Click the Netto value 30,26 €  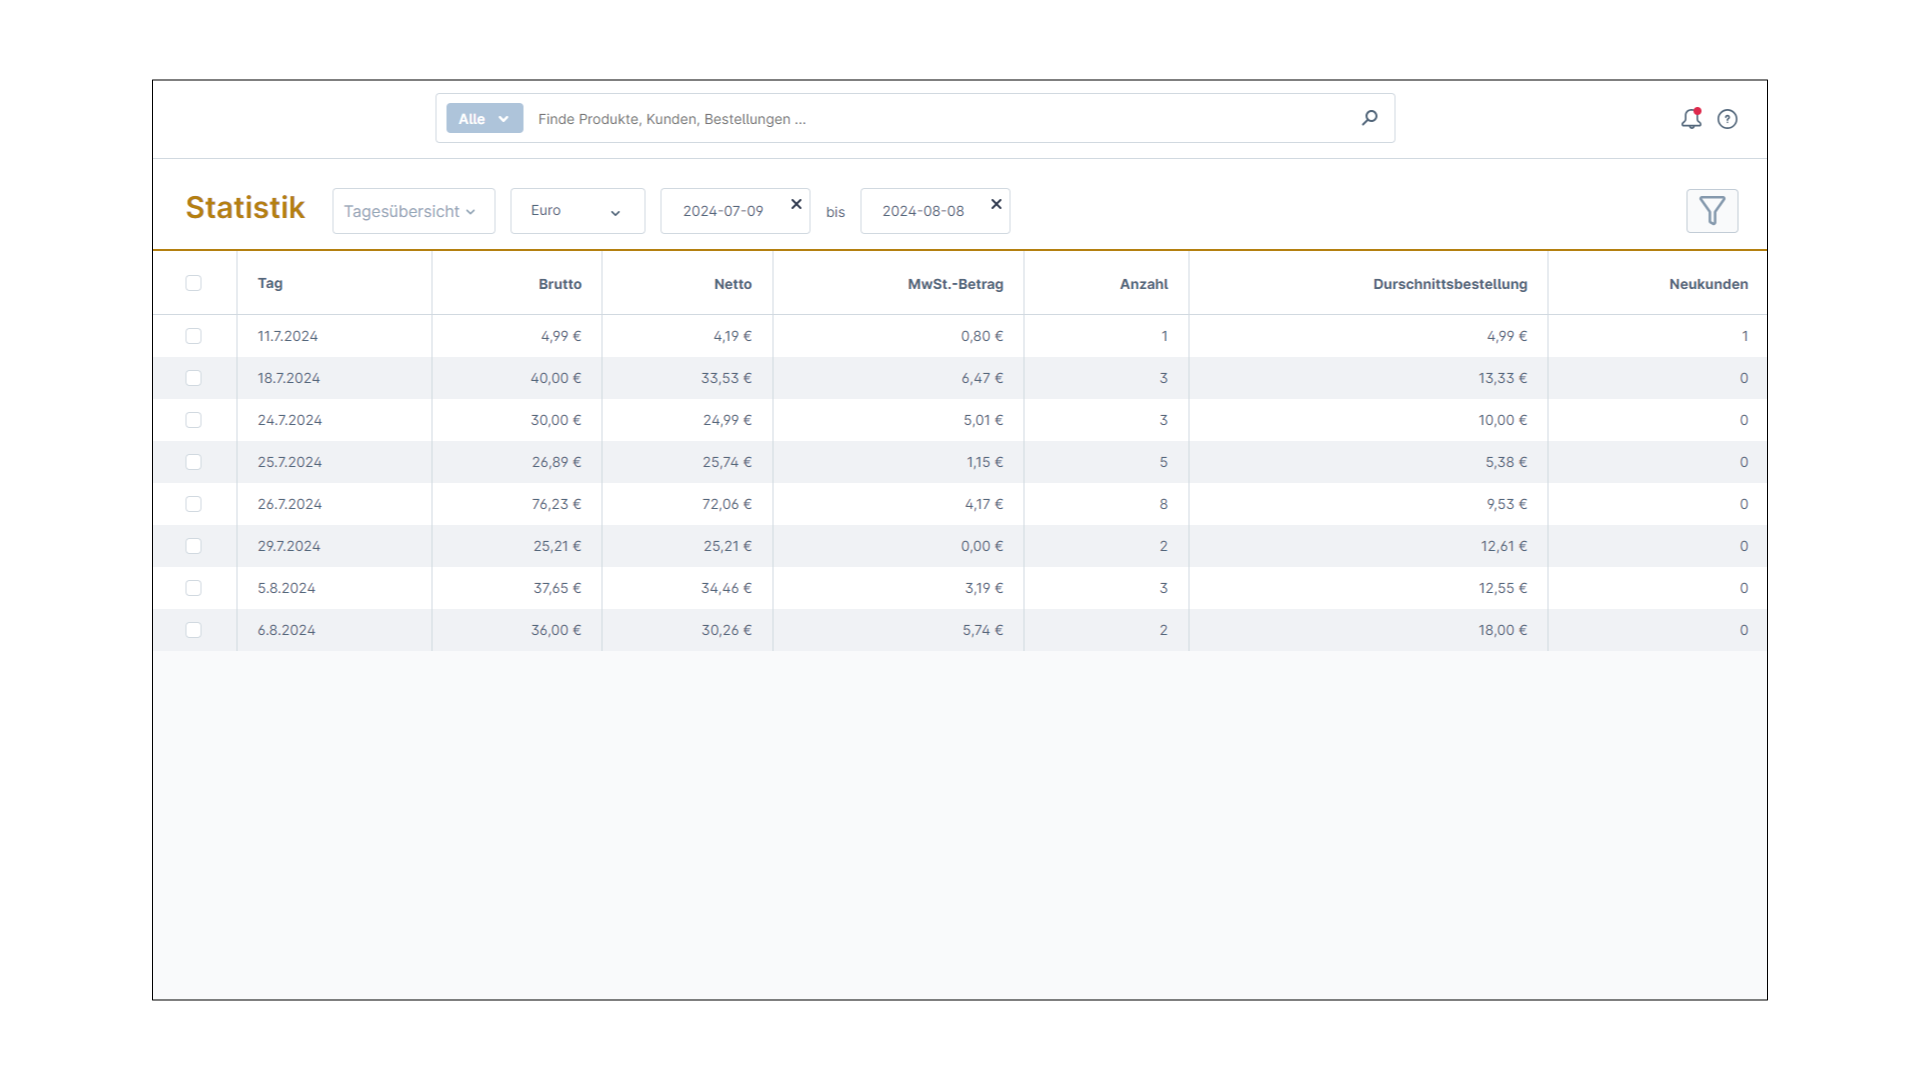point(726,630)
